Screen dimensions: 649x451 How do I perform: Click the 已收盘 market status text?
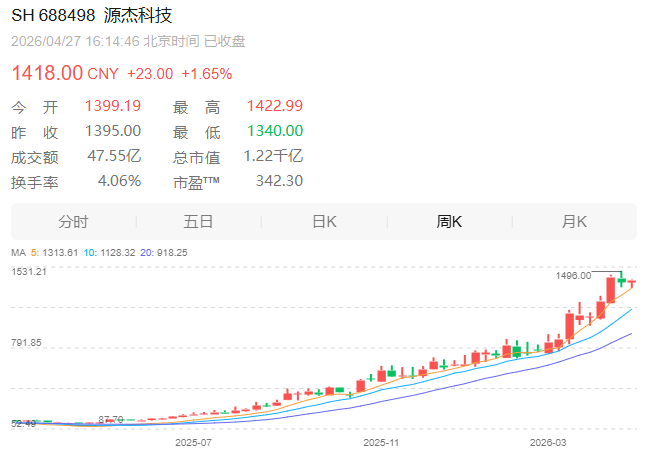[x=225, y=41]
